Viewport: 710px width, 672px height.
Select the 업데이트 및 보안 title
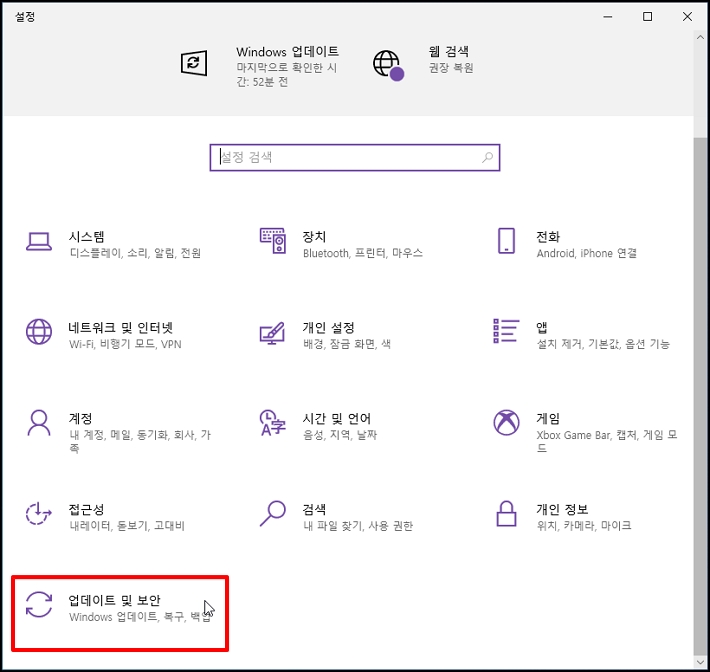[115, 600]
